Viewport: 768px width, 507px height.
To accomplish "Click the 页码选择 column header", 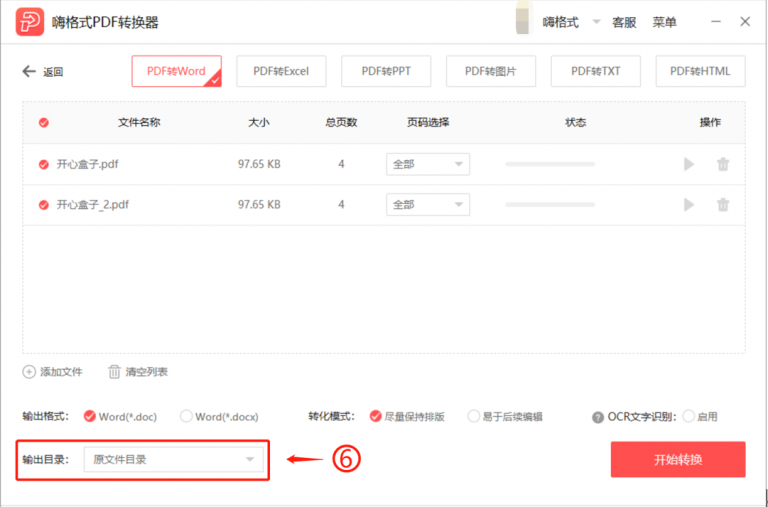I will coord(428,122).
